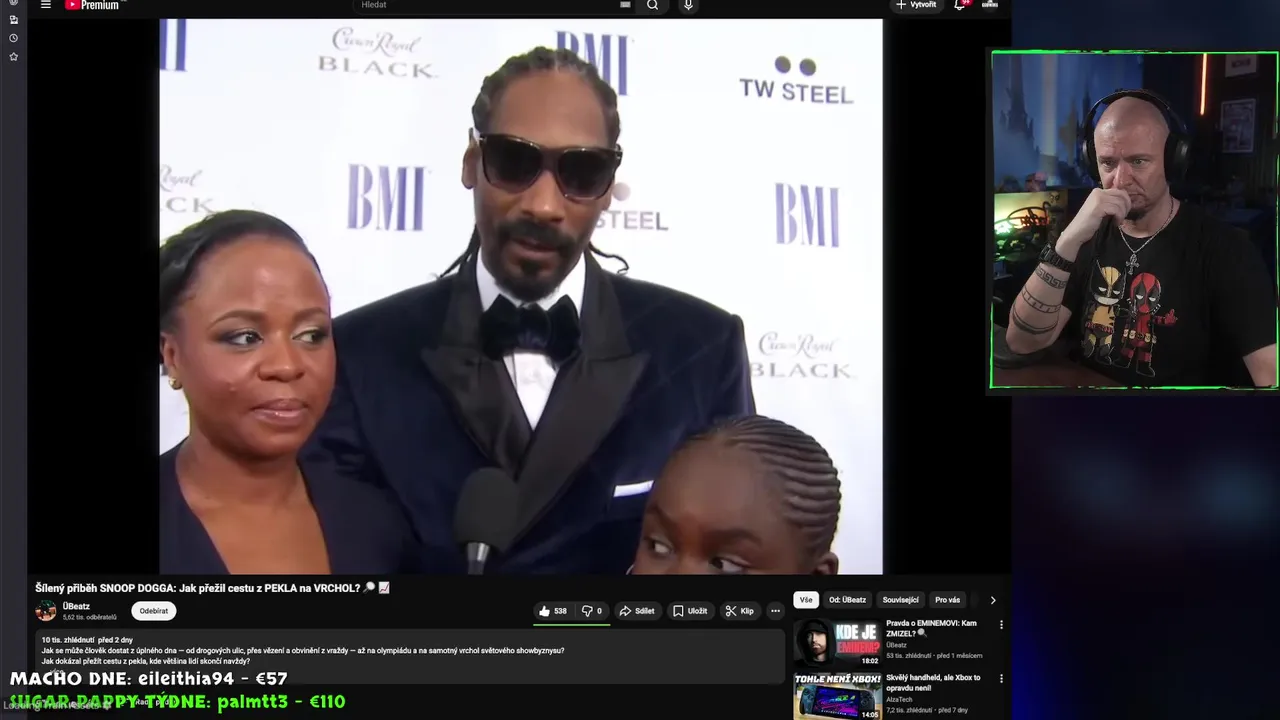Image resolution: width=1280 pixels, height=720 pixels.
Task: Expand the video description box
Action: pos(410,656)
